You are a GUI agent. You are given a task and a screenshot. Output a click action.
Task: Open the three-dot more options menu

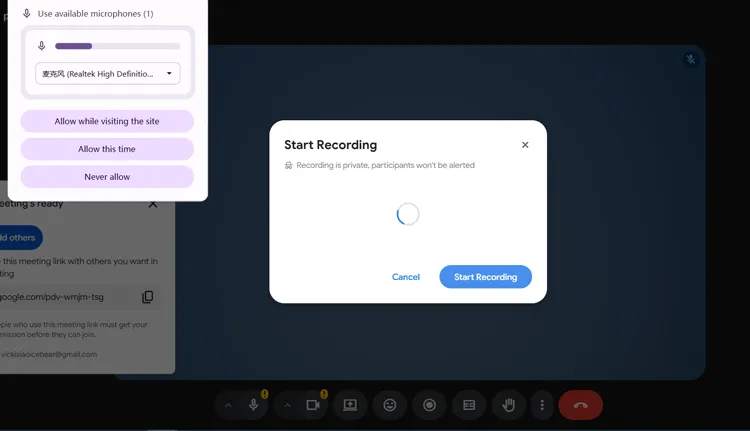(x=542, y=405)
